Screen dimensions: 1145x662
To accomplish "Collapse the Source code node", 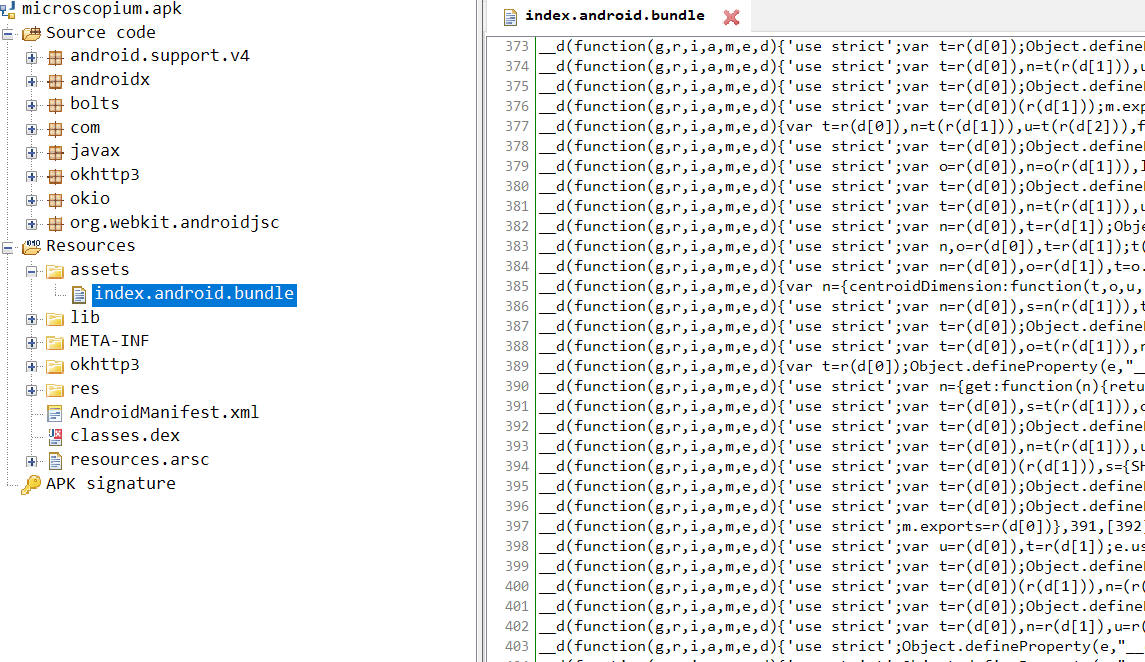I will coord(8,34).
